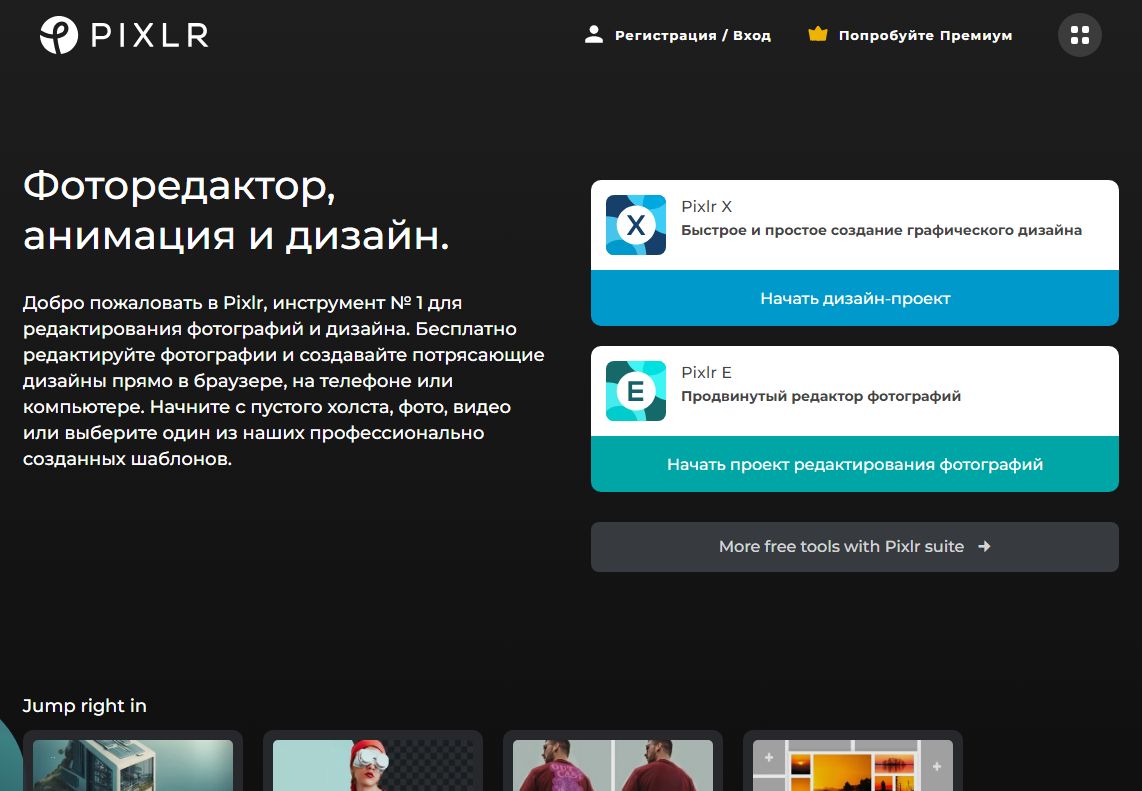The width and height of the screenshot is (1142, 791).
Task: Open the two men t-shirt thumbnail card
Action: 613,761
